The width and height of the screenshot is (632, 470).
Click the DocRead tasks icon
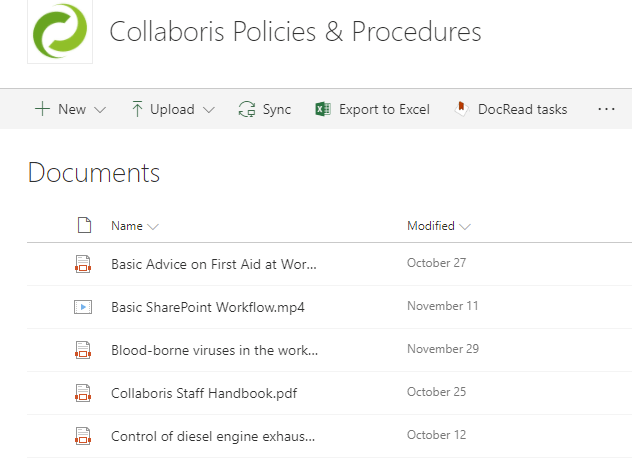pyautogui.click(x=460, y=109)
